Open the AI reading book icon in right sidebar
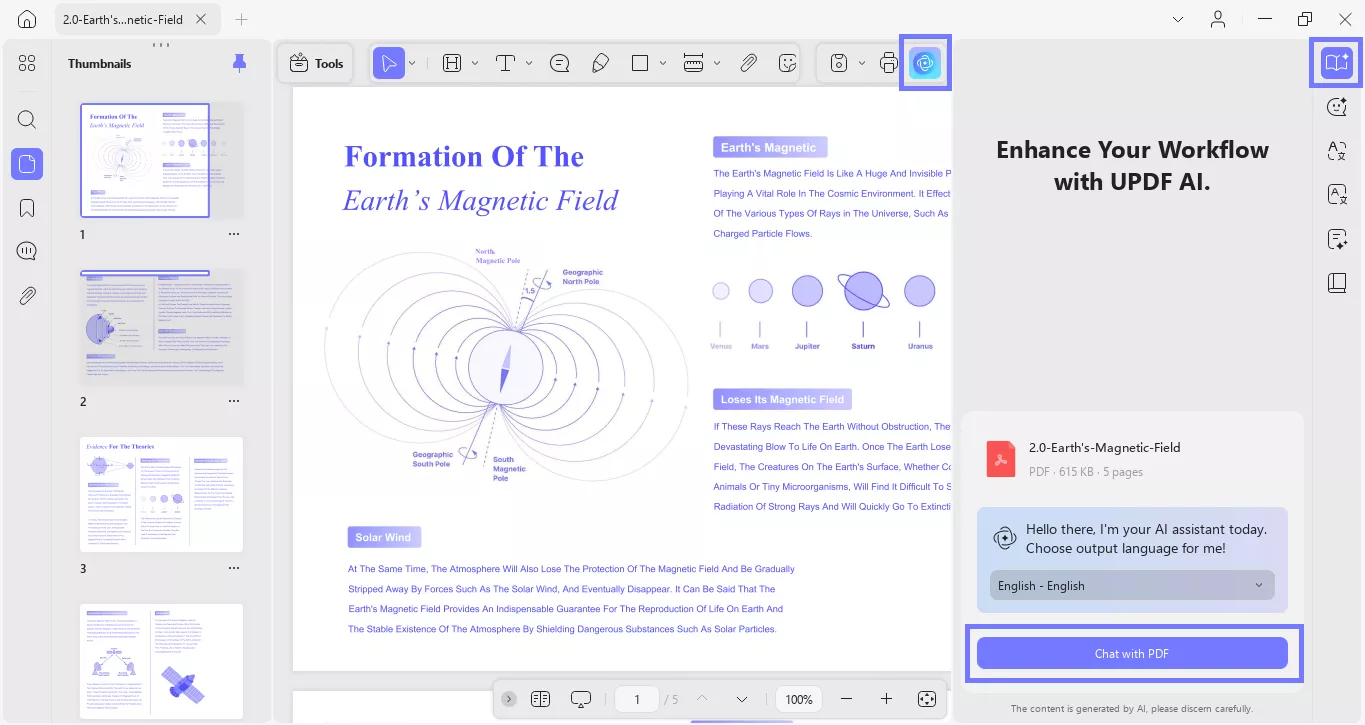Image resolution: width=1365 pixels, height=725 pixels. (1337, 63)
